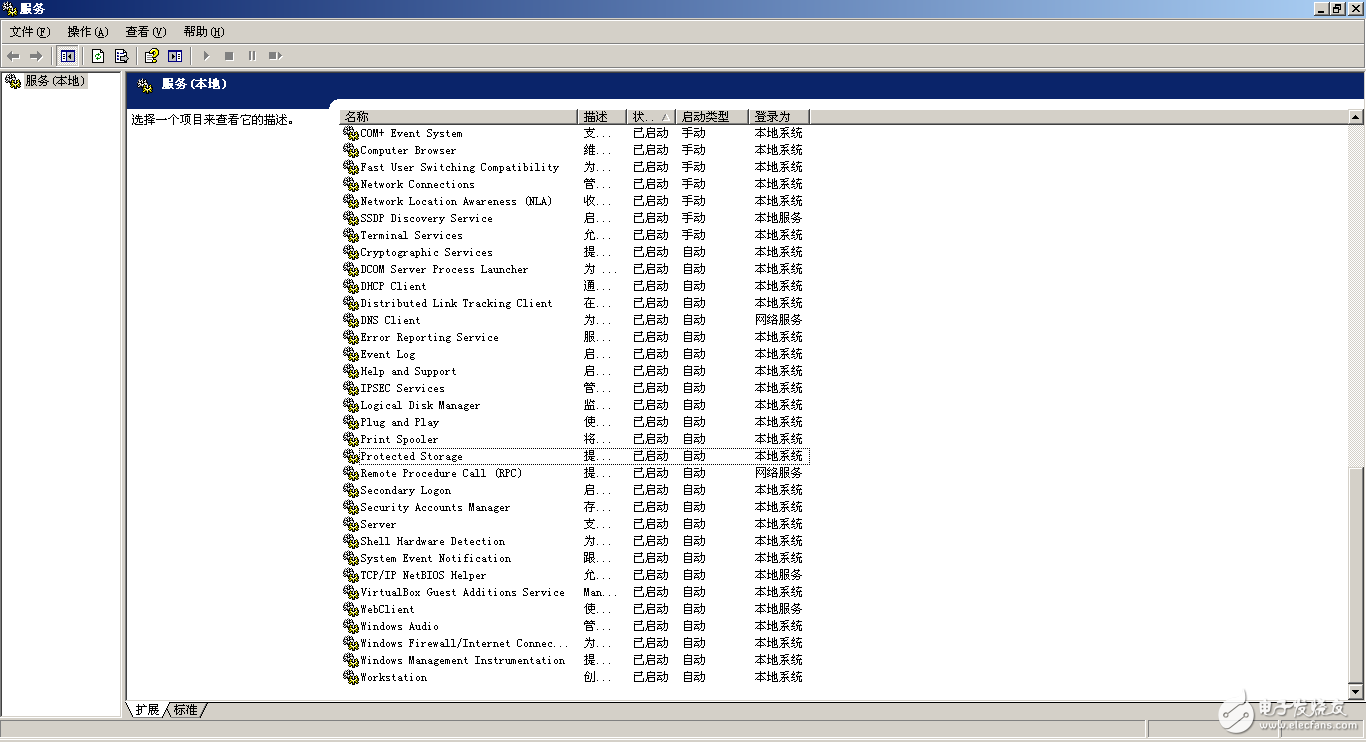Open the 查看(V) menu
Viewport: 1366px width, 742px height.
[x=146, y=32]
